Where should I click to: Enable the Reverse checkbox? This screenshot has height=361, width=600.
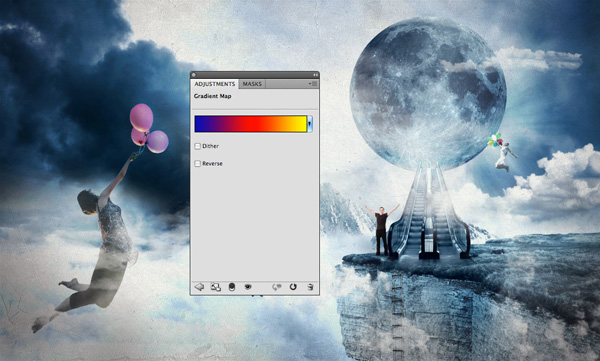tap(197, 163)
